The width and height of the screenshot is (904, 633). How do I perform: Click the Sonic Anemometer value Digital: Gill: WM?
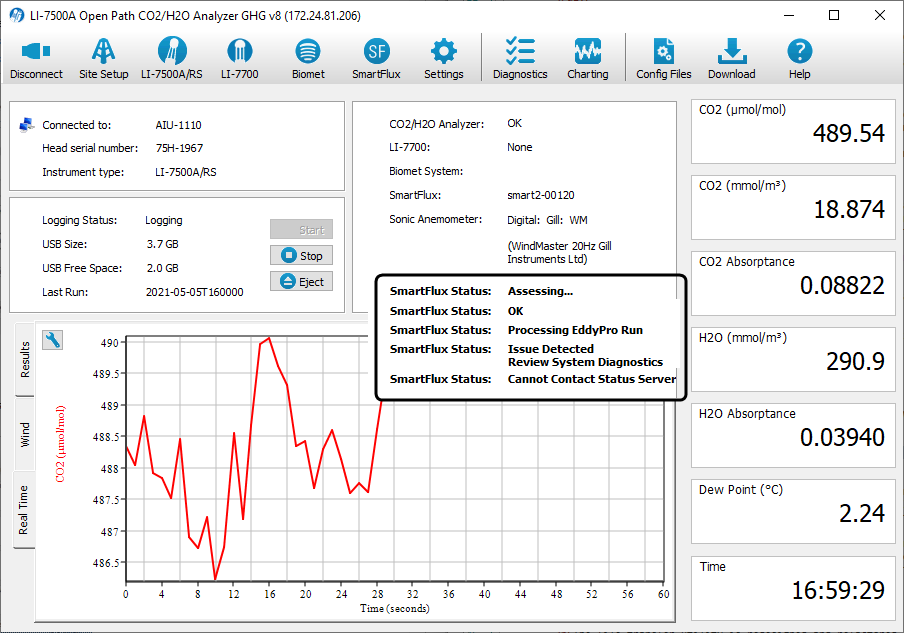click(547, 220)
